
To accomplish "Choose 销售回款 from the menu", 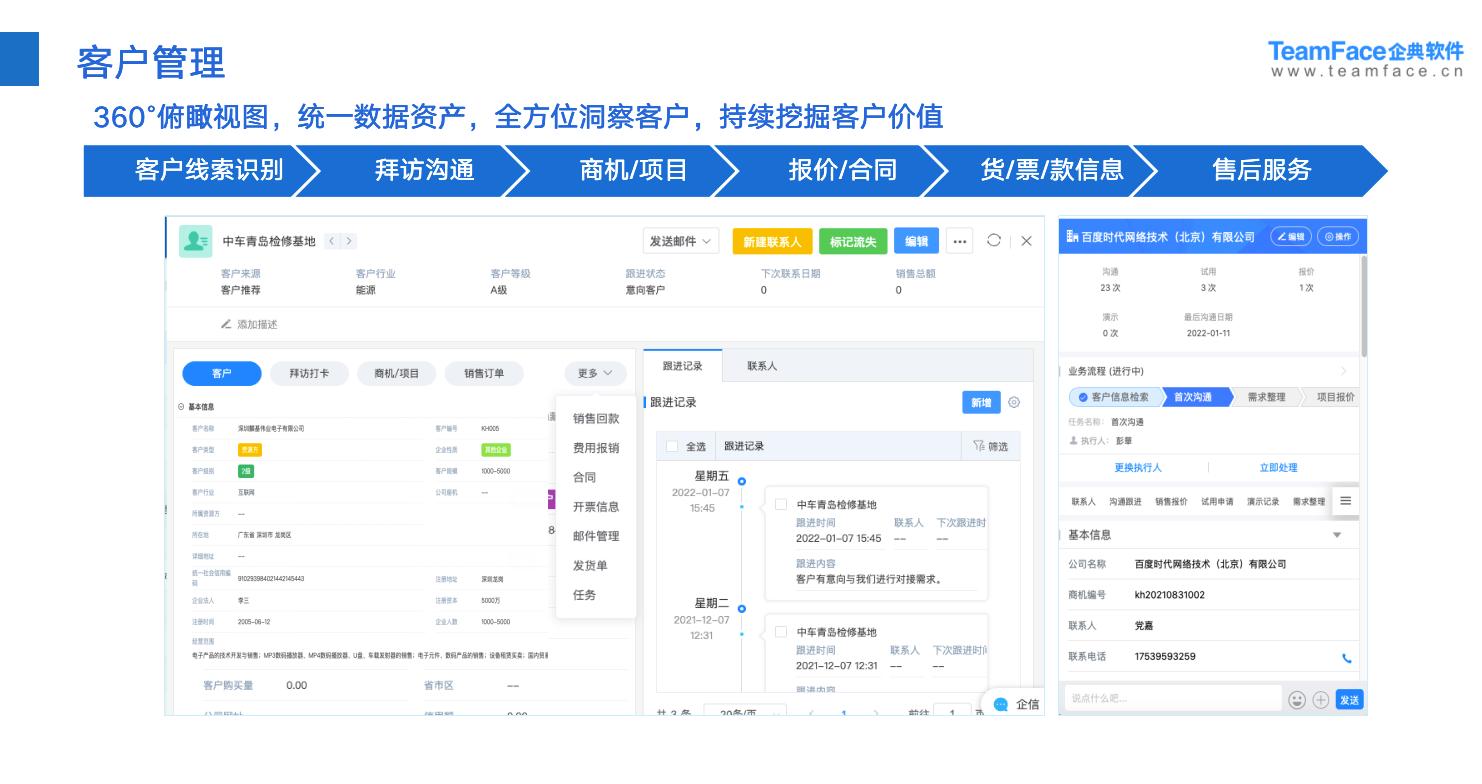I will coord(596,419).
